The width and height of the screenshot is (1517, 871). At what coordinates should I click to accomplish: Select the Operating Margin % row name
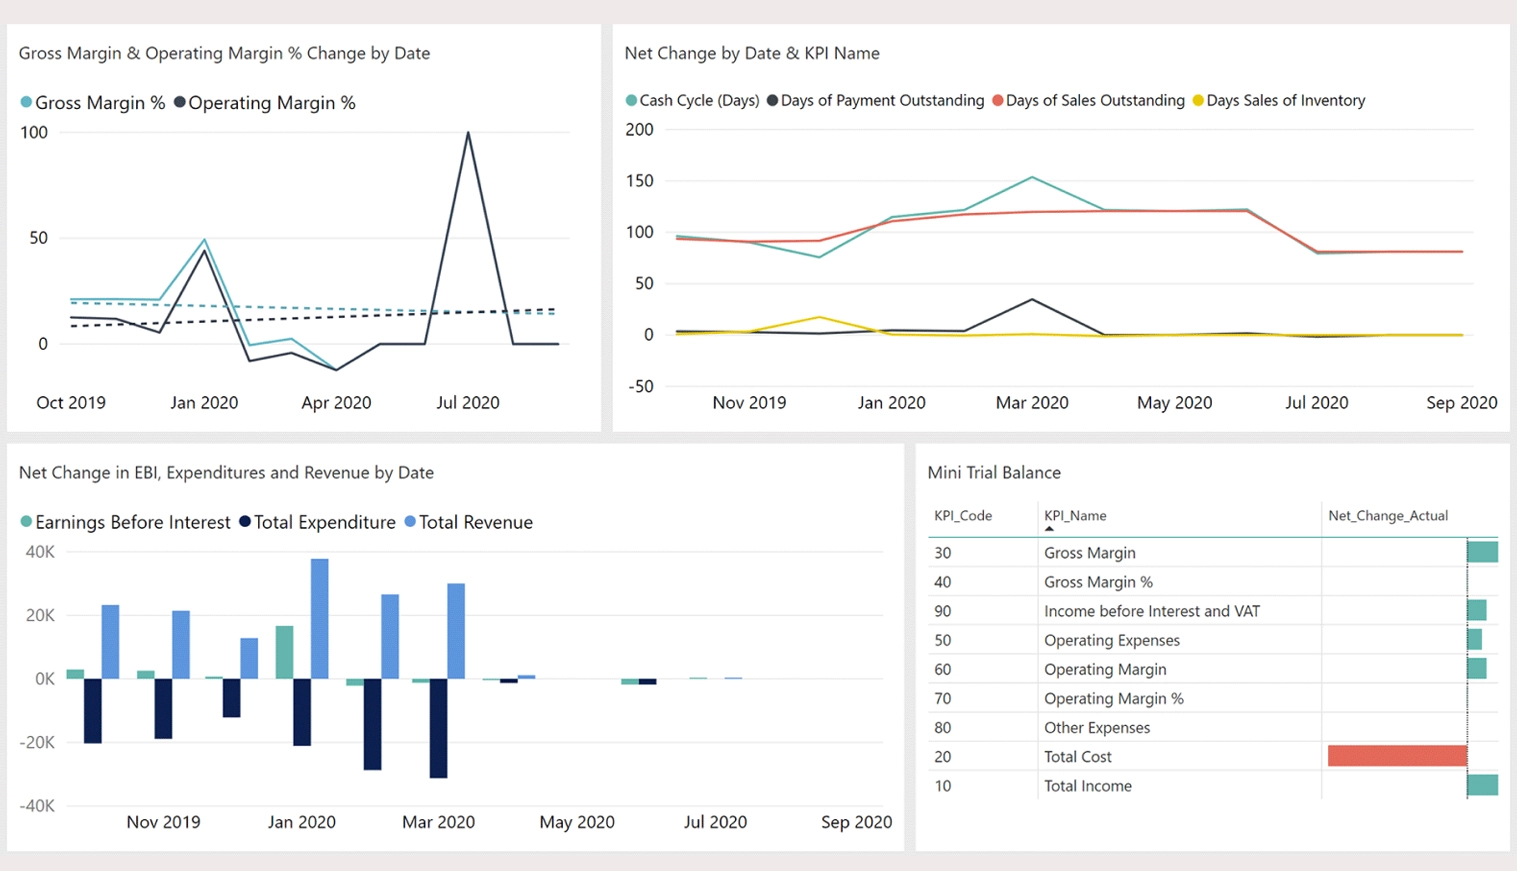coord(1114,698)
